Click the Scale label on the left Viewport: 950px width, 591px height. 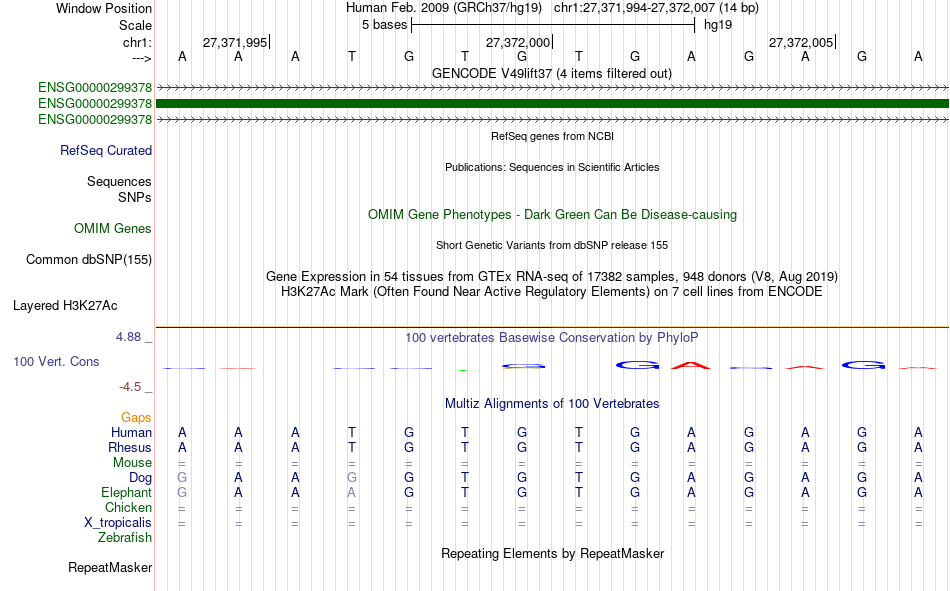135,25
